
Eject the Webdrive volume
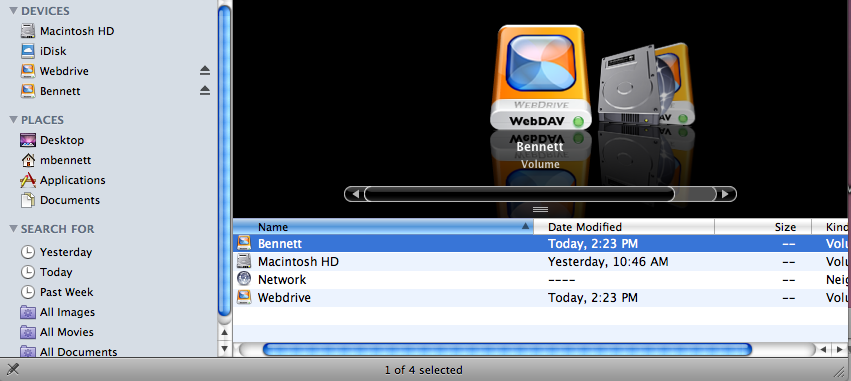click(205, 71)
